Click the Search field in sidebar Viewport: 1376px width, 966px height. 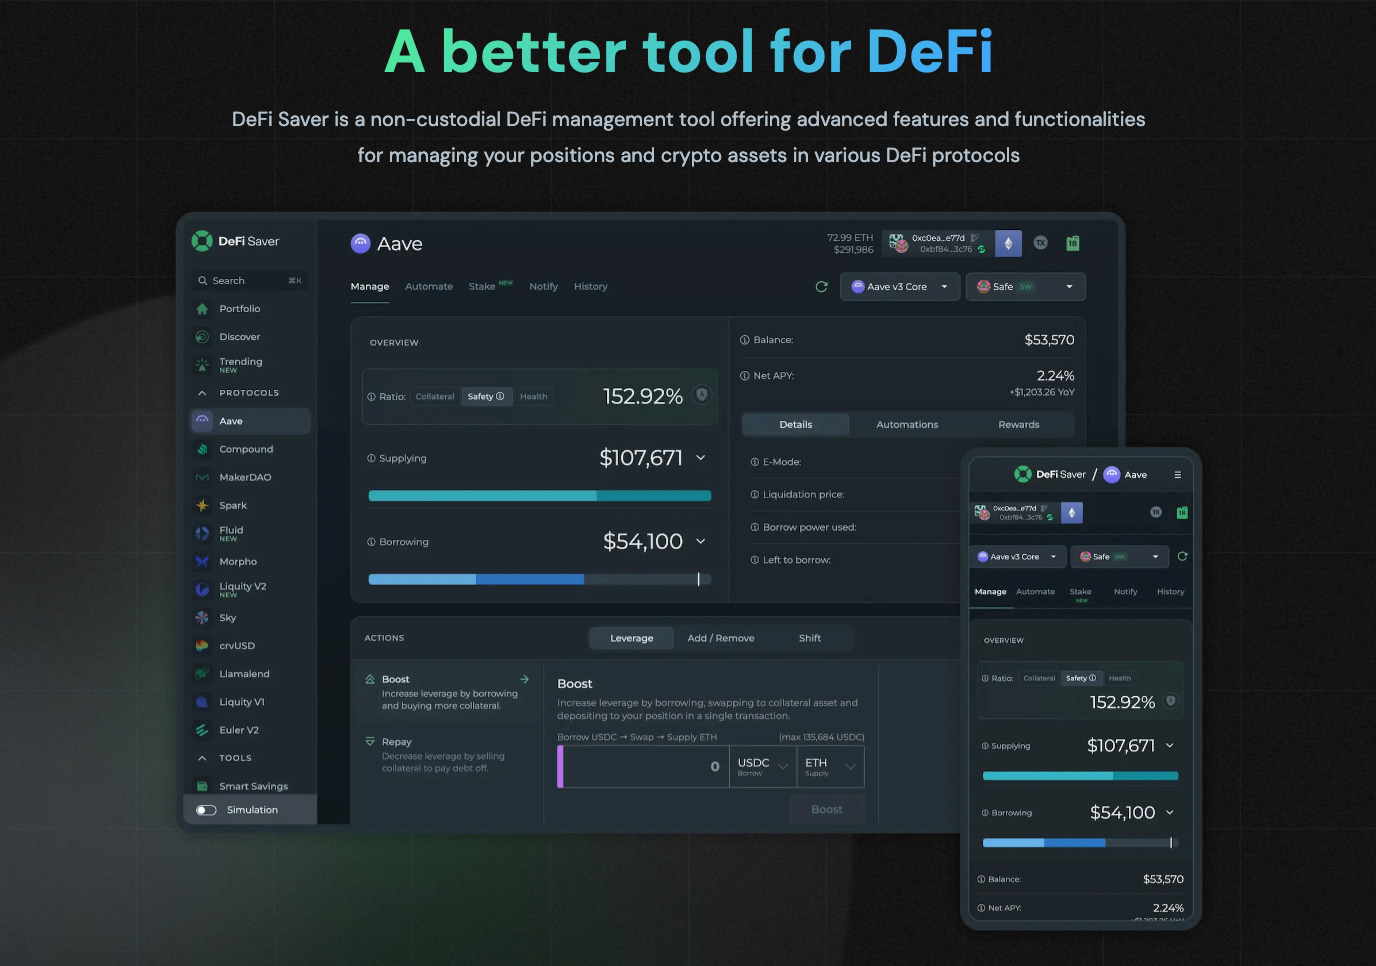tap(250, 281)
